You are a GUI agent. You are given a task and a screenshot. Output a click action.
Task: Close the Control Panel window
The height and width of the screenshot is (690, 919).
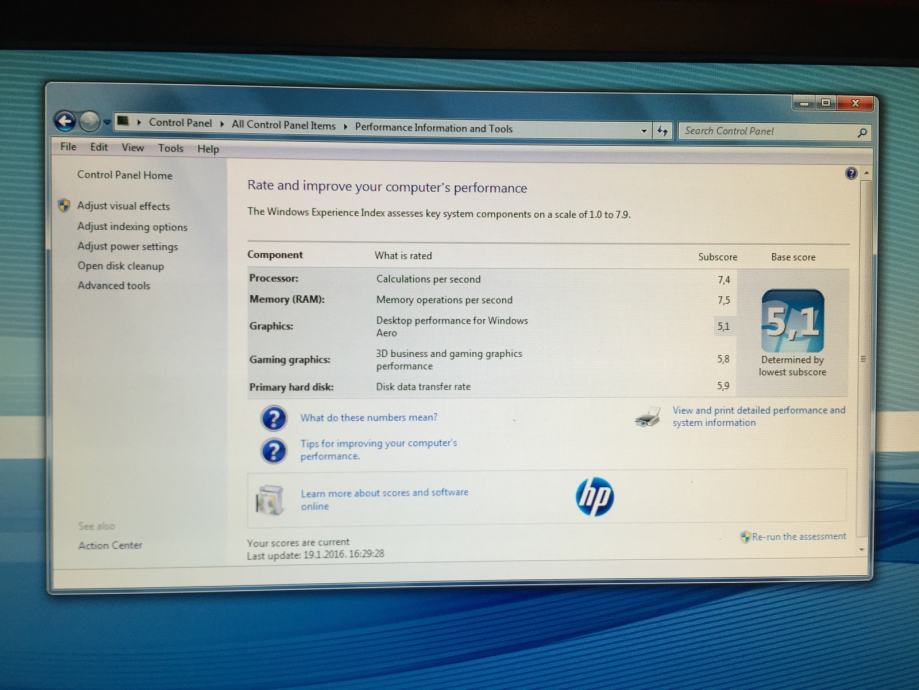click(x=855, y=104)
